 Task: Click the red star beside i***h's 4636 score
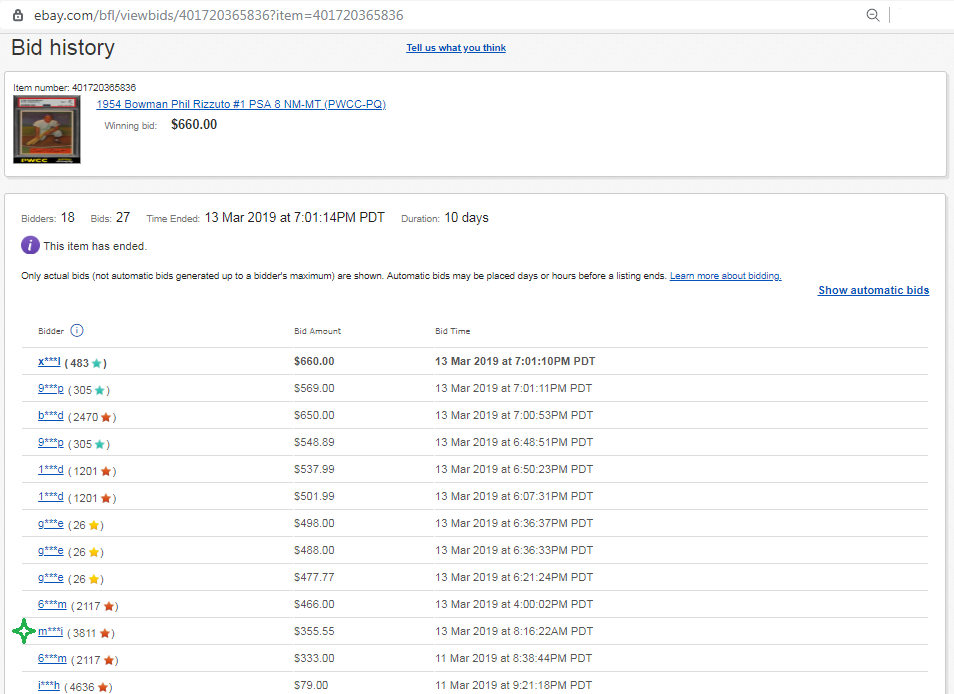[103, 687]
